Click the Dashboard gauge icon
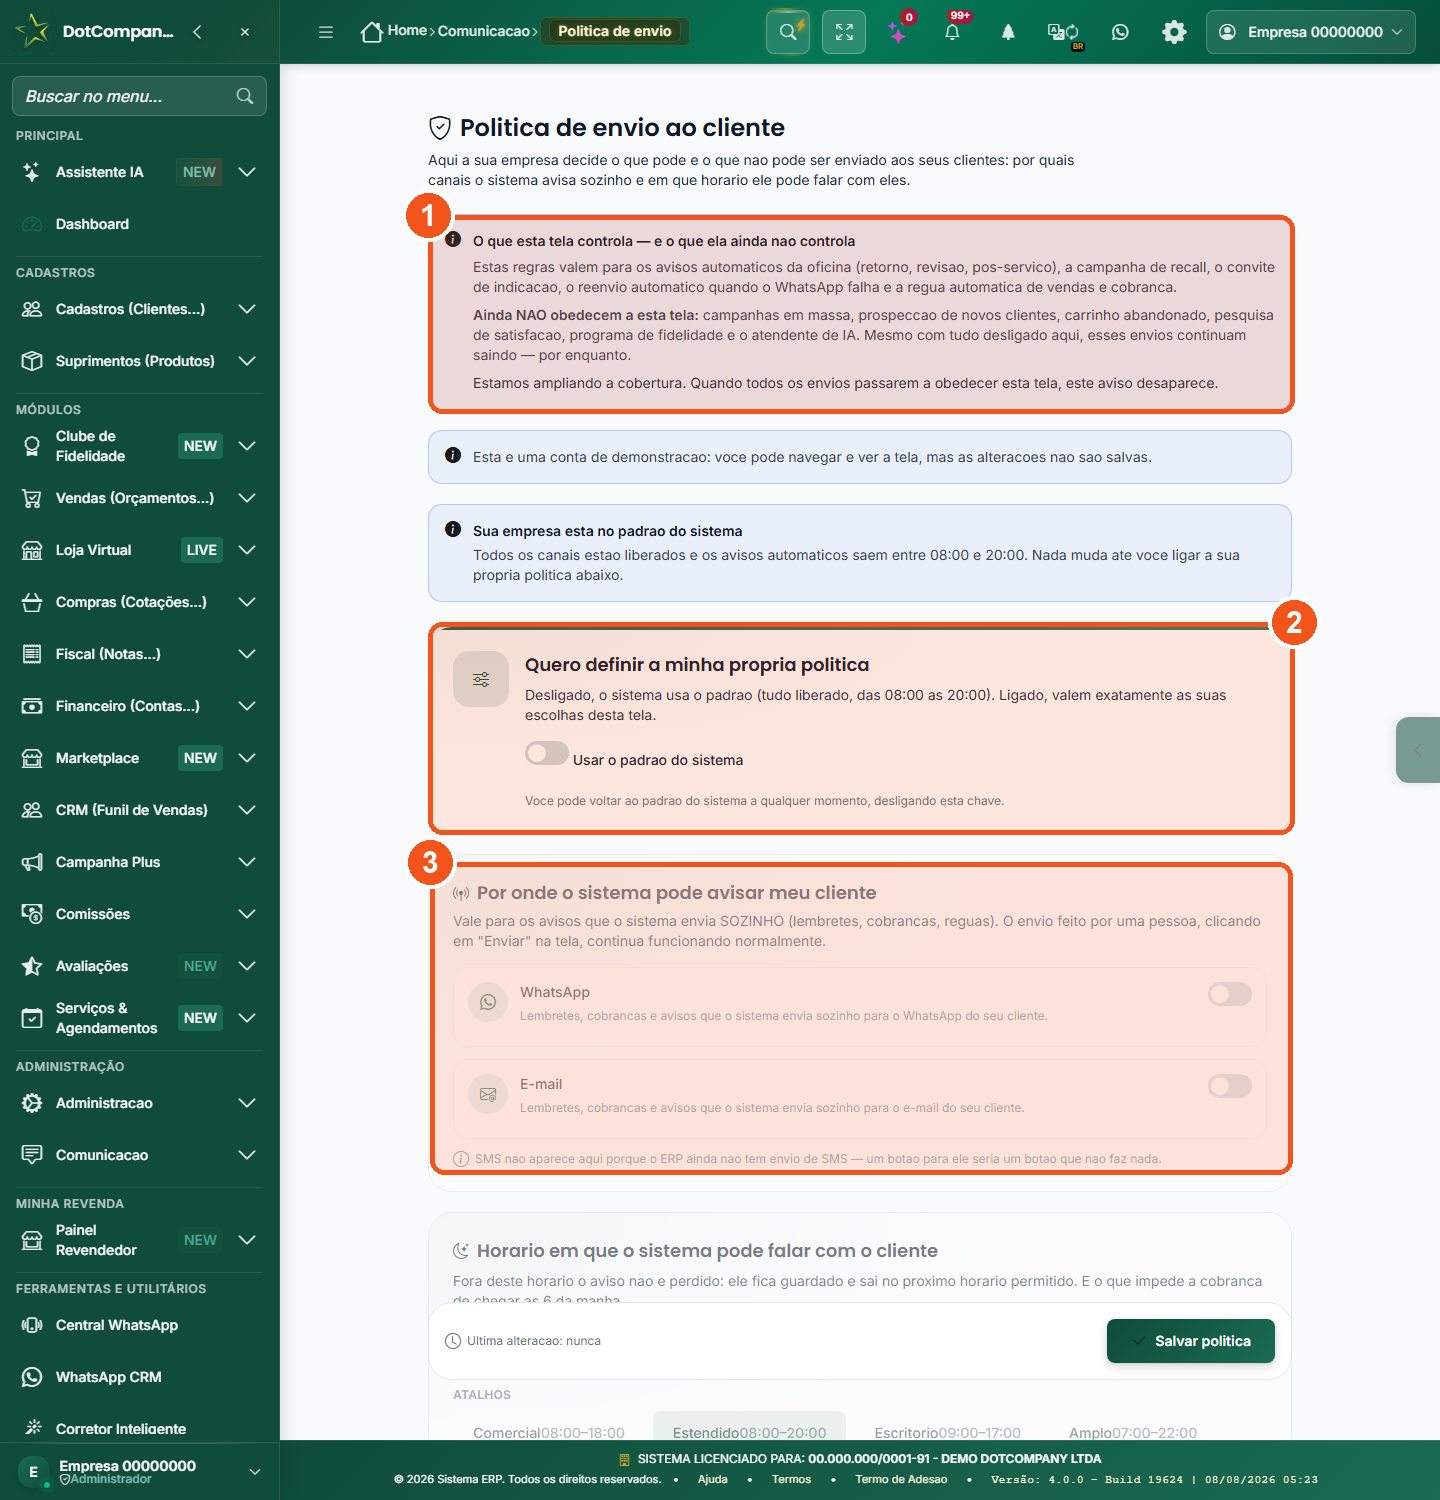 (x=32, y=224)
